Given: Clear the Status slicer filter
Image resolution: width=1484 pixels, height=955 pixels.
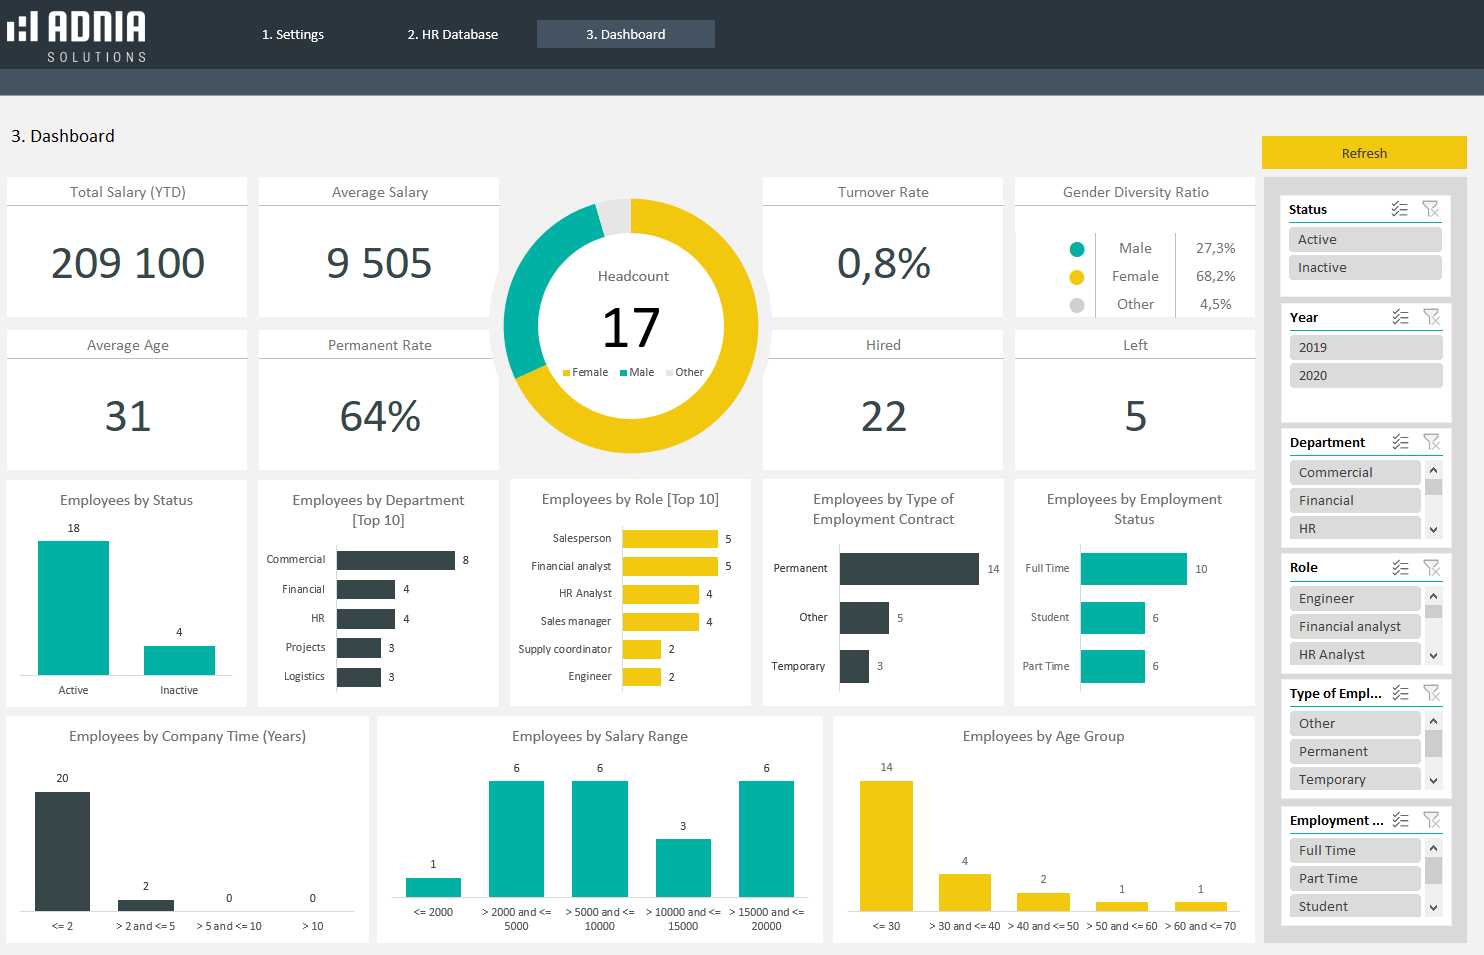Looking at the screenshot, I should (x=1432, y=209).
